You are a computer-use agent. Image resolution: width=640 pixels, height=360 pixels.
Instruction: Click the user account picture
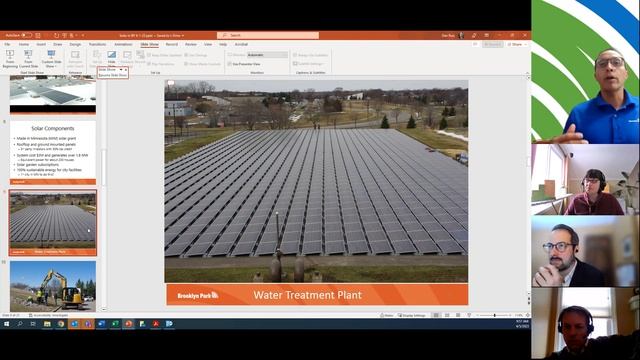tap(461, 36)
